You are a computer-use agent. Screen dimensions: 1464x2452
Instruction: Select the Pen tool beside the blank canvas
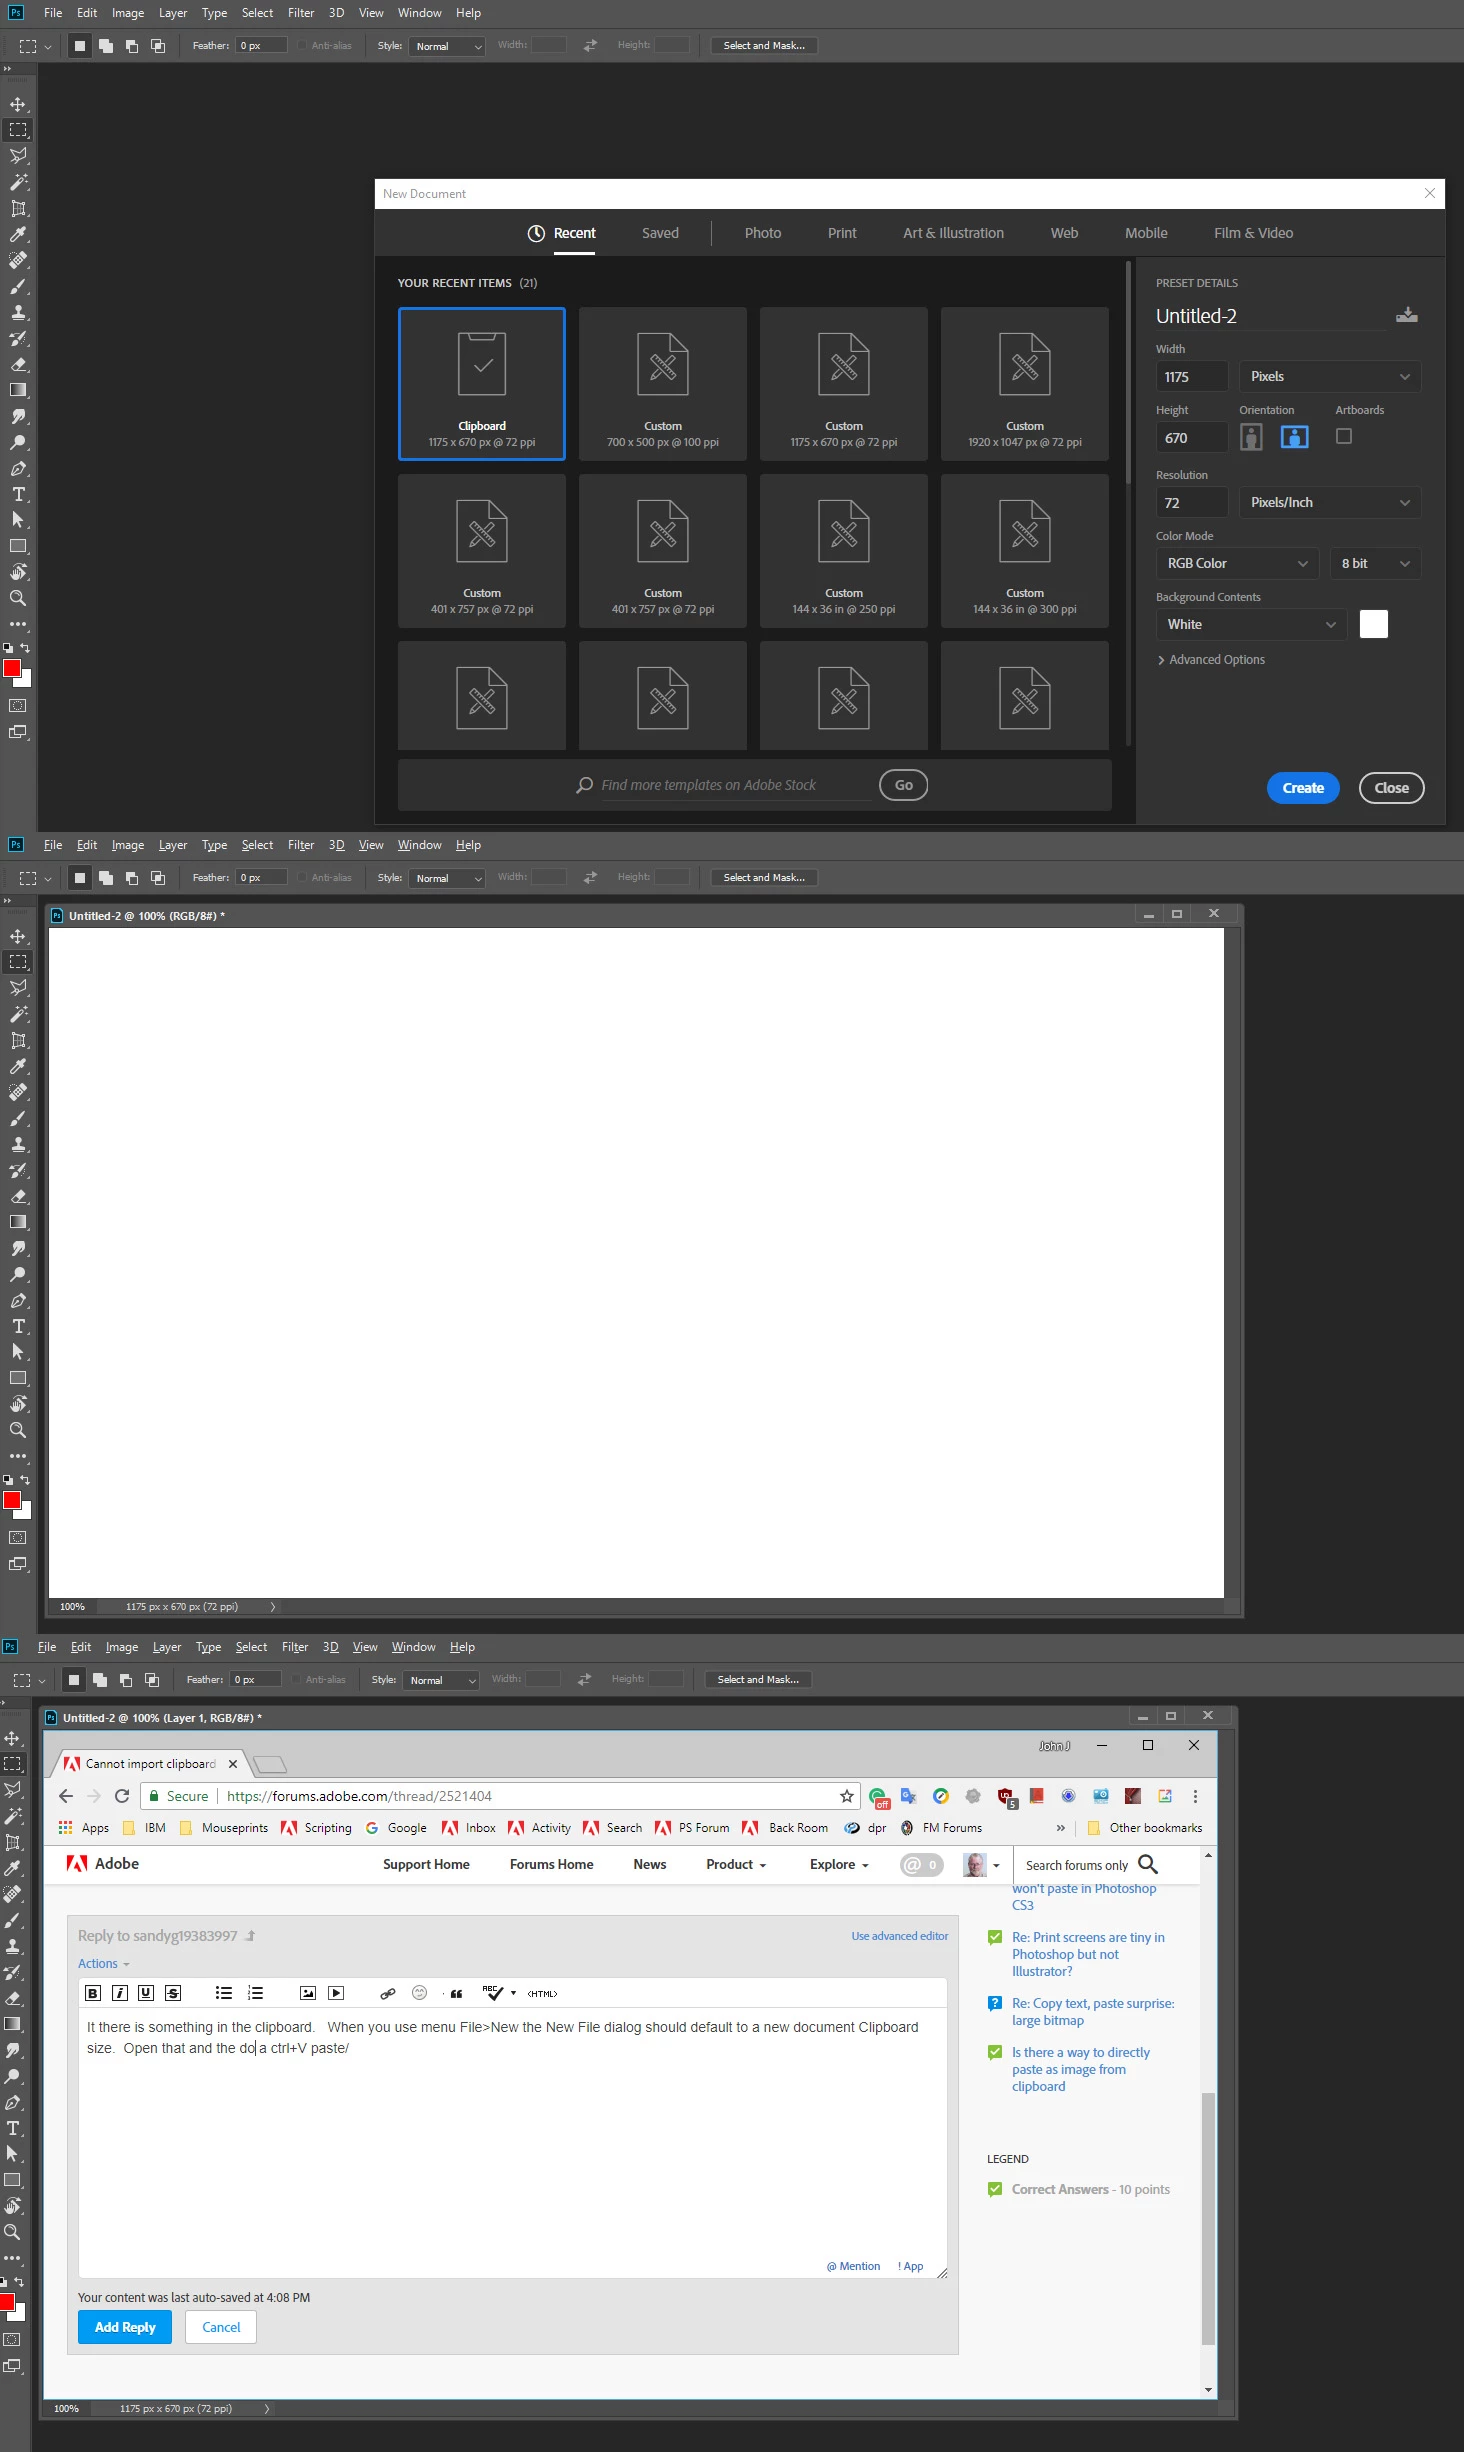click(18, 1300)
